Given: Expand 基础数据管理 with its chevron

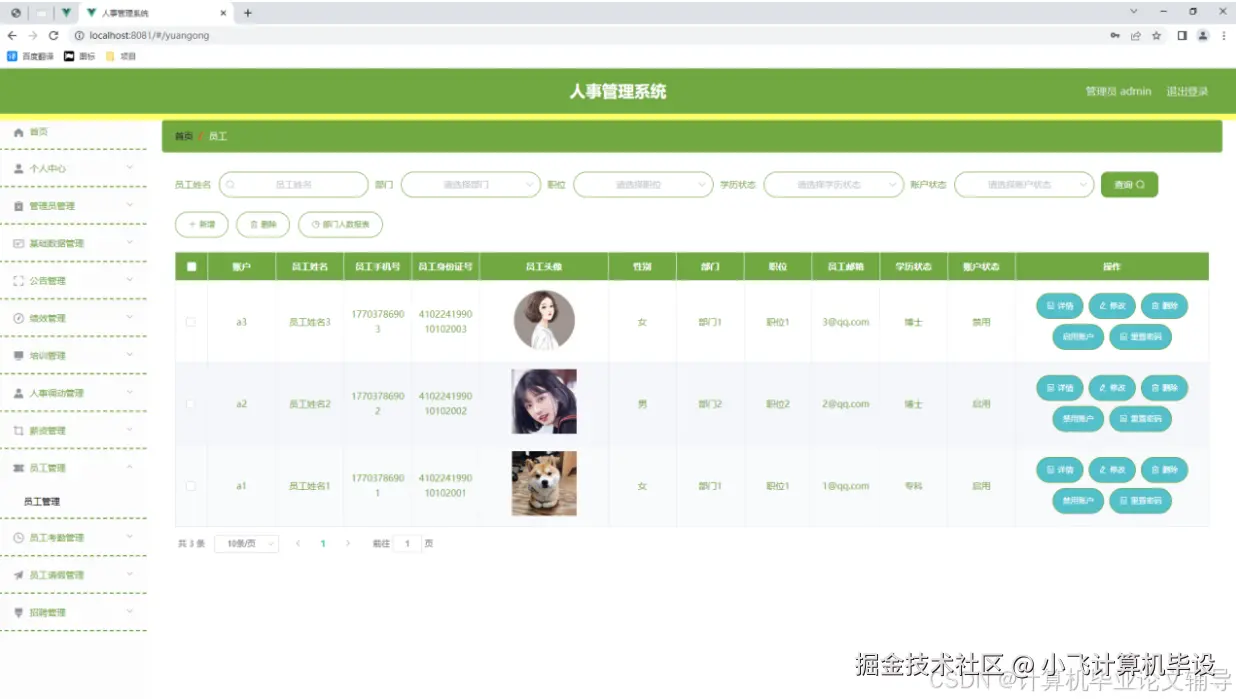Looking at the screenshot, I should click(x=130, y=242).
